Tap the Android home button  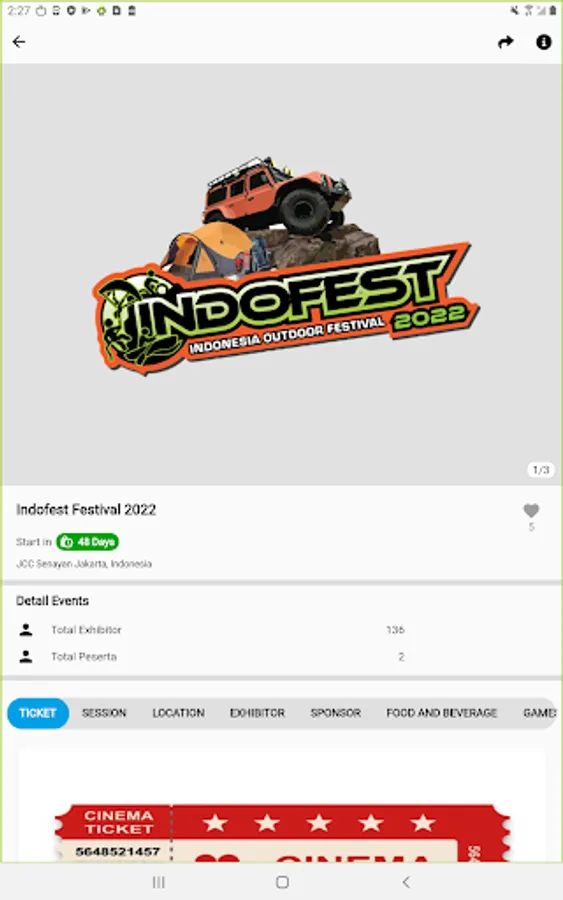[x=282, y=882]
